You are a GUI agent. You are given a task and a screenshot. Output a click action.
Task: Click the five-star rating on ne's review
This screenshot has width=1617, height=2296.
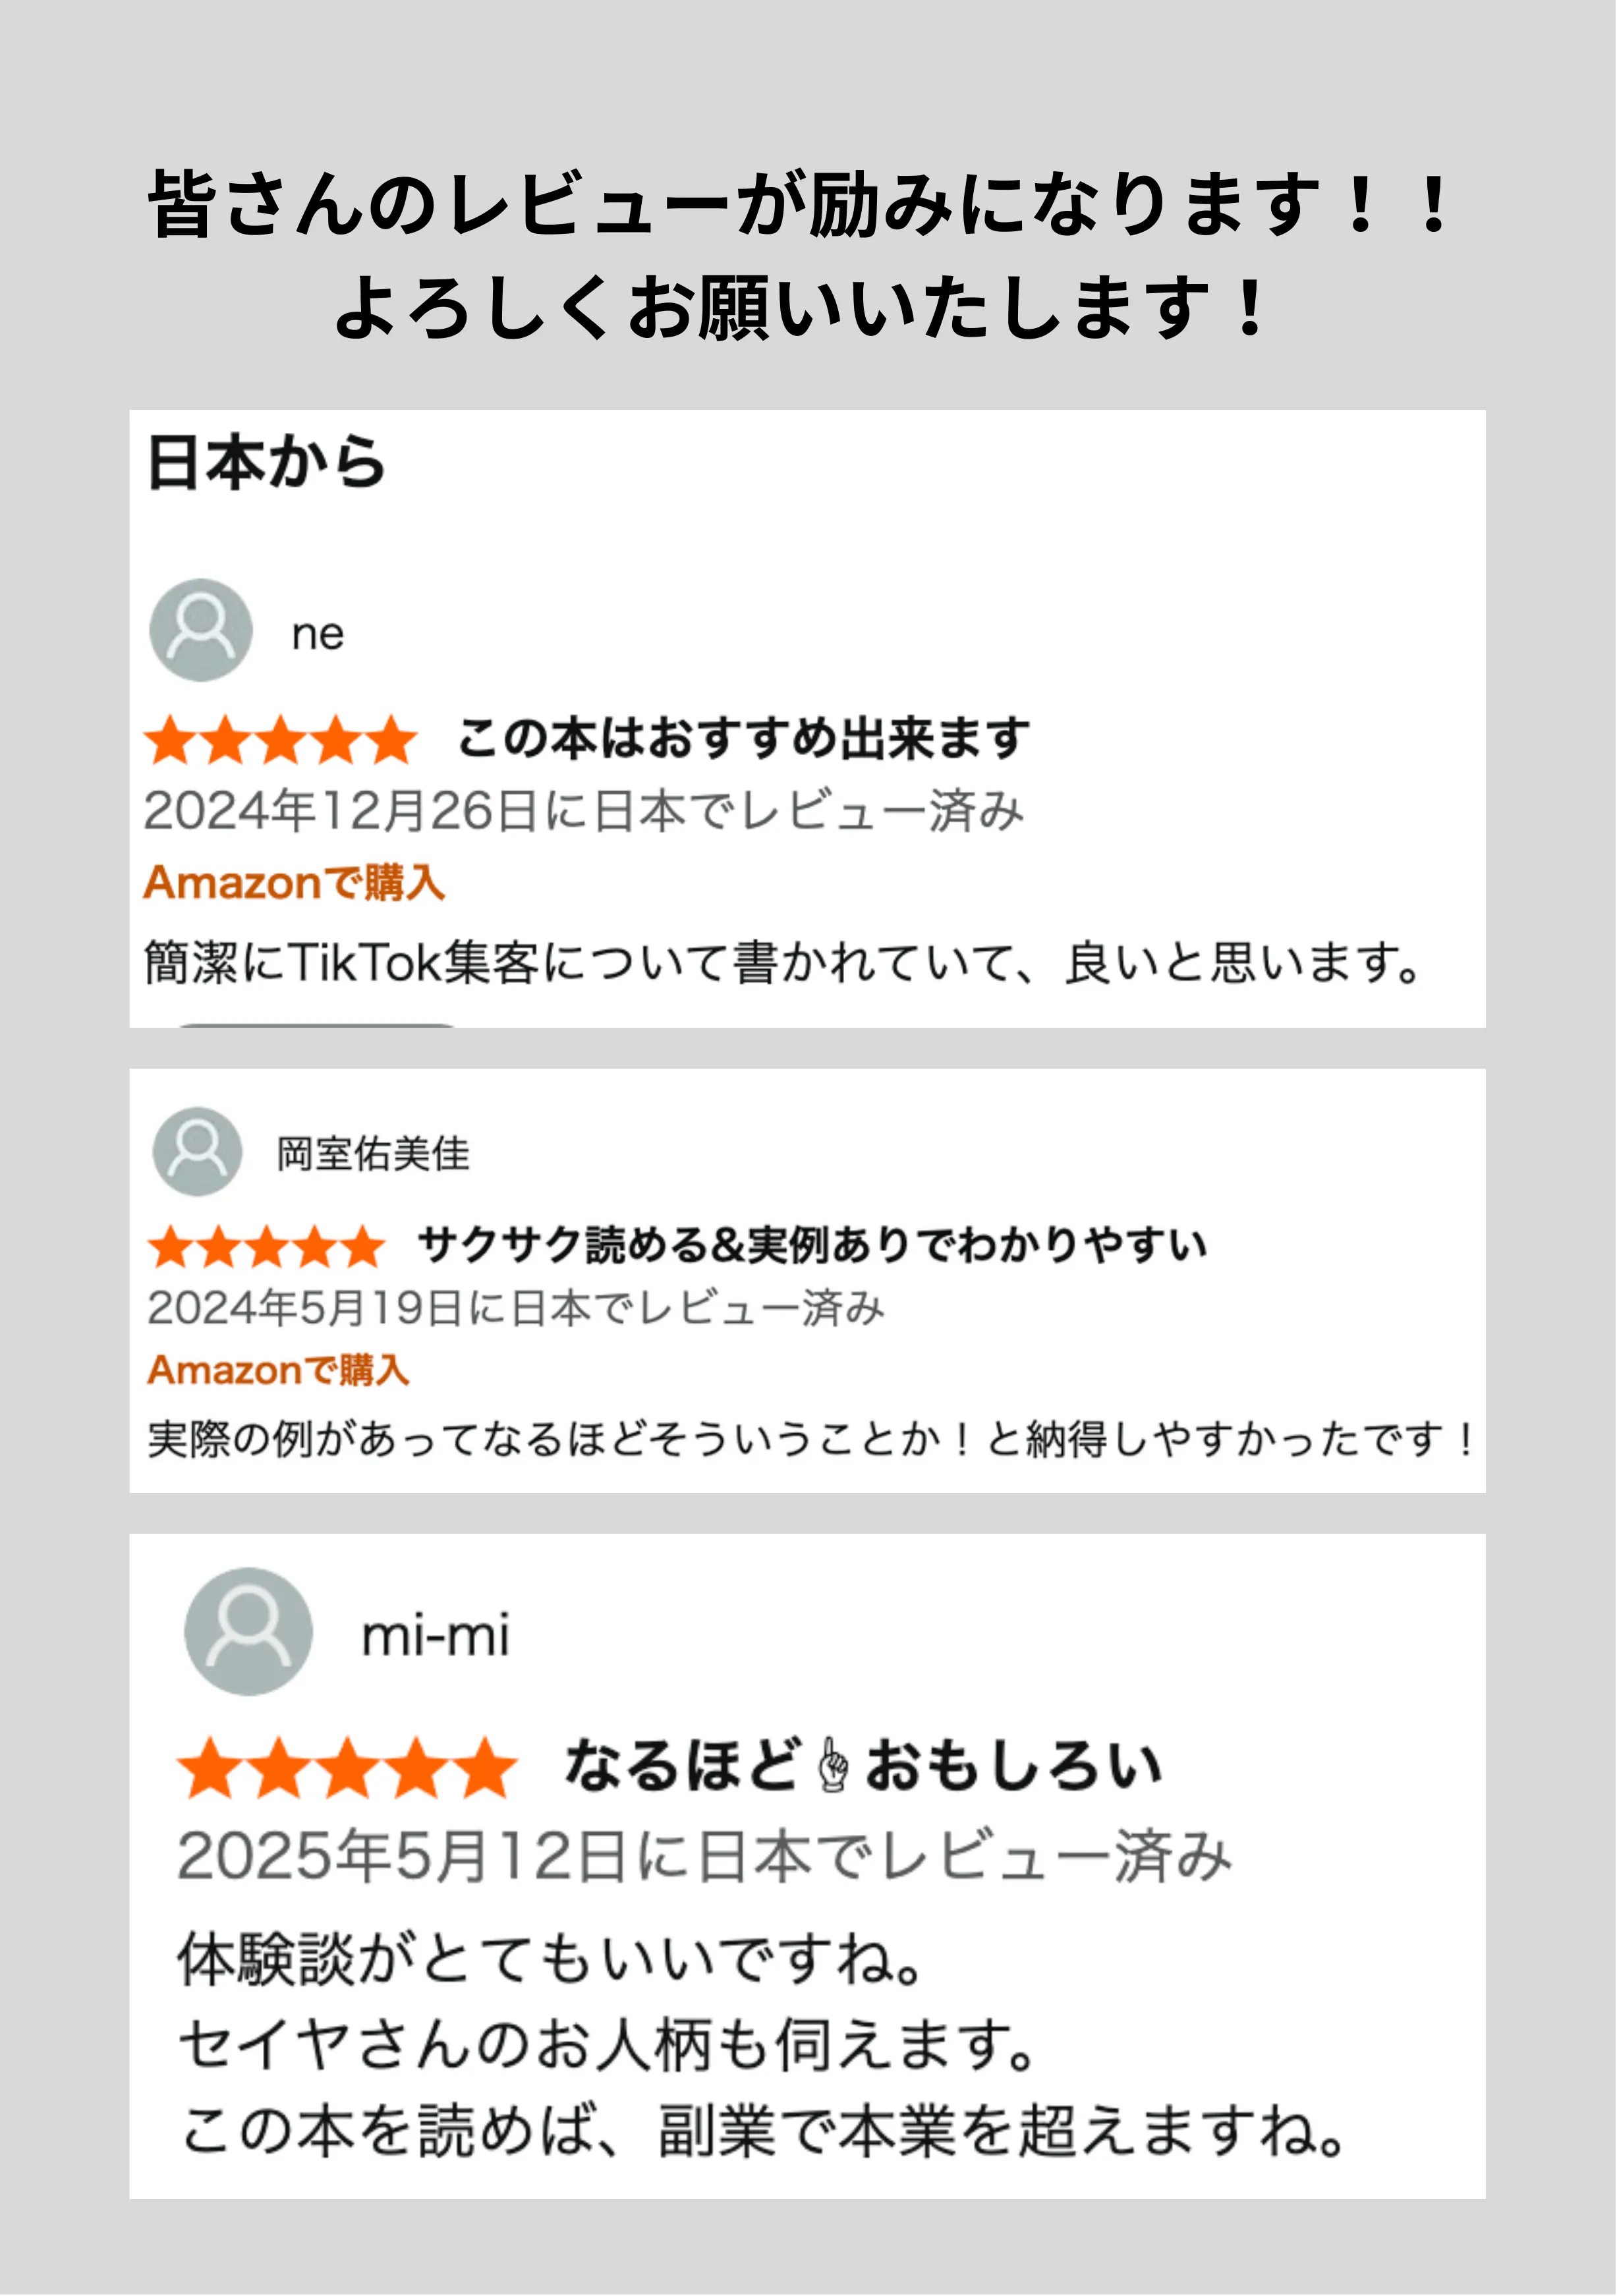(280, 741)
